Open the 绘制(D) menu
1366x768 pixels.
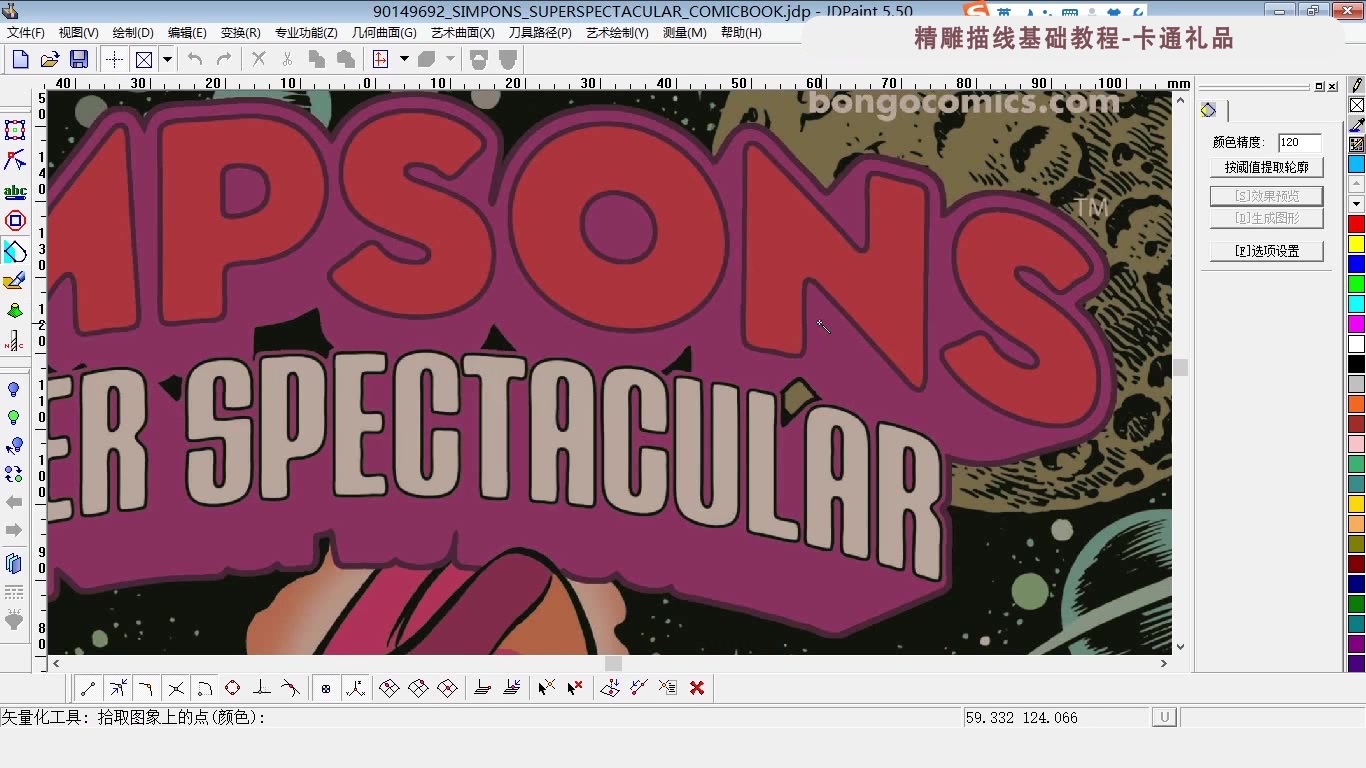click(x=133, y=32)
